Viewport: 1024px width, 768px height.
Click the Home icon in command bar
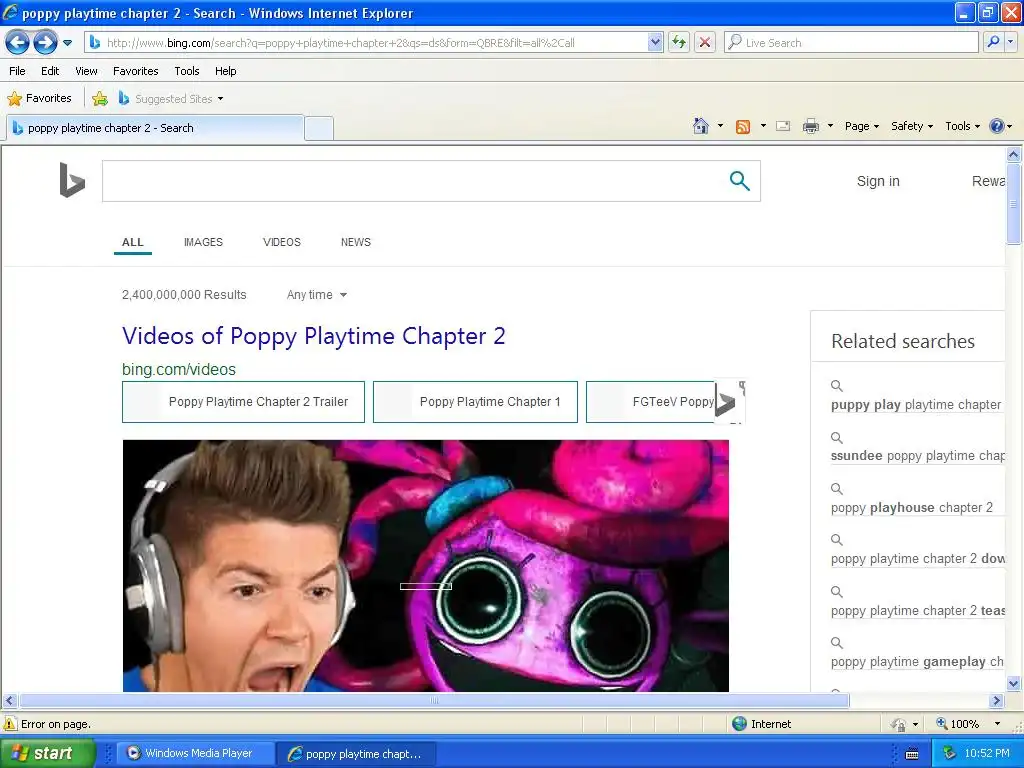(701, 126)
